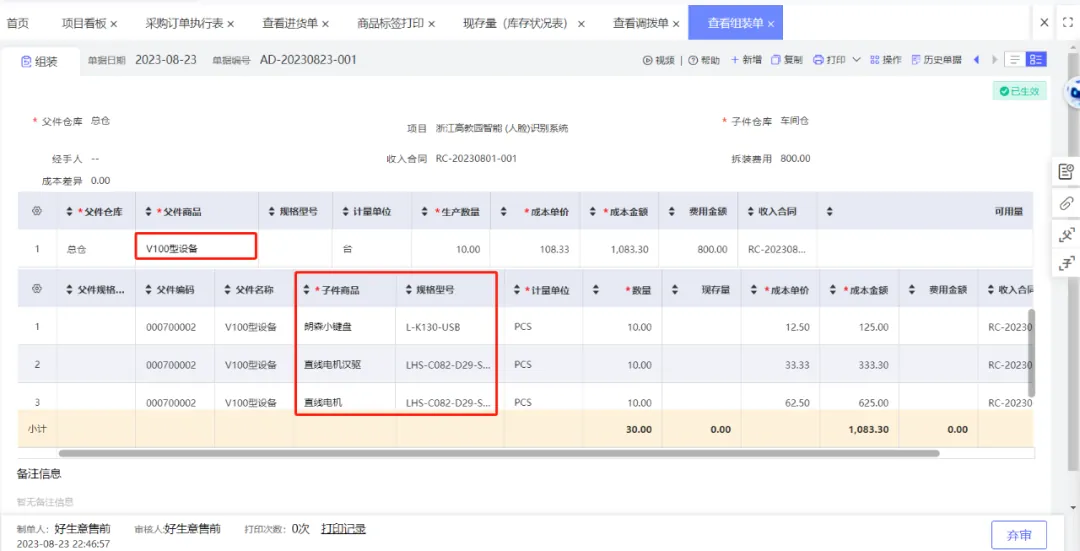
Task: Switch to the 现存量 (库存状况表) tab
Action: click(524, 23)
